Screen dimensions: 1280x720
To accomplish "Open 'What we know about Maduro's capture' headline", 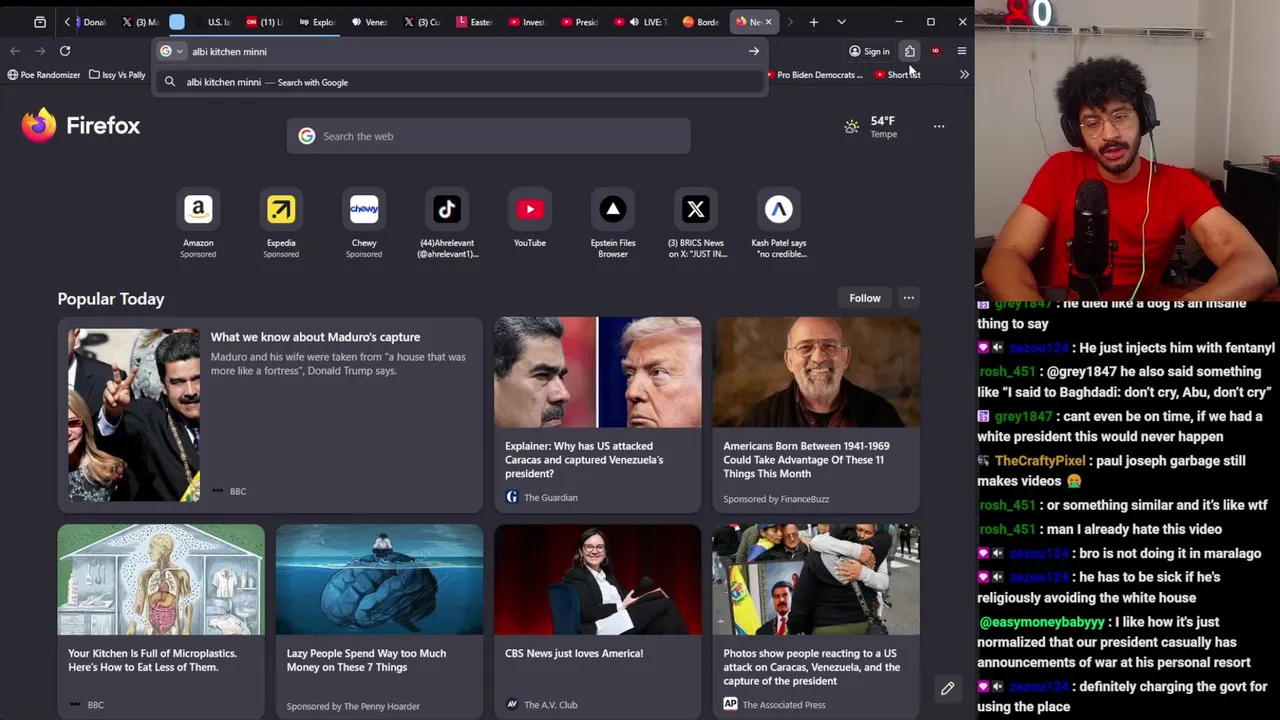I will [x=315, y=337].
